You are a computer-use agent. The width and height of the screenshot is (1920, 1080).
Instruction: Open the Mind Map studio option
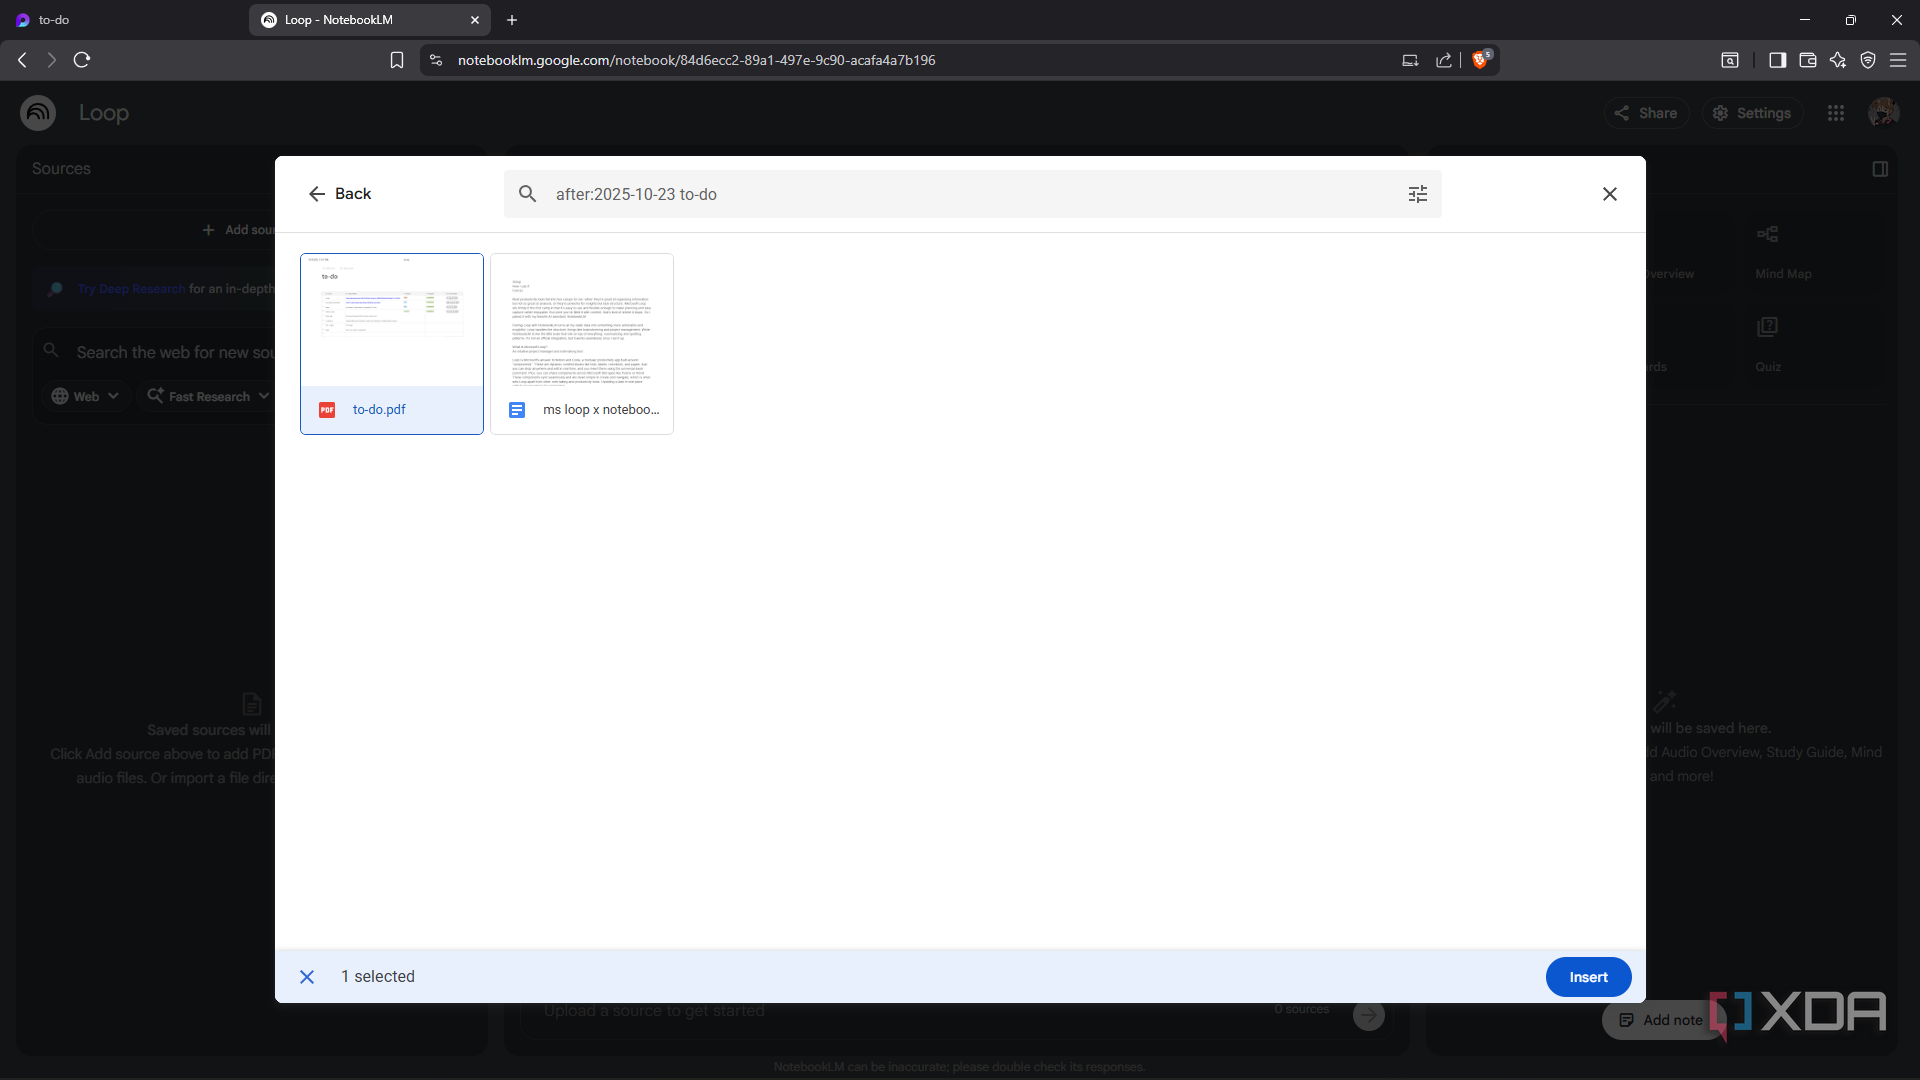pyautogui.click(x=1783, y=252)
